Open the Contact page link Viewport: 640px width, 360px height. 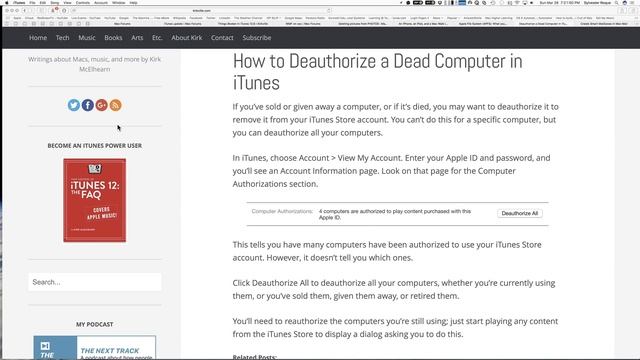[222, 38]
